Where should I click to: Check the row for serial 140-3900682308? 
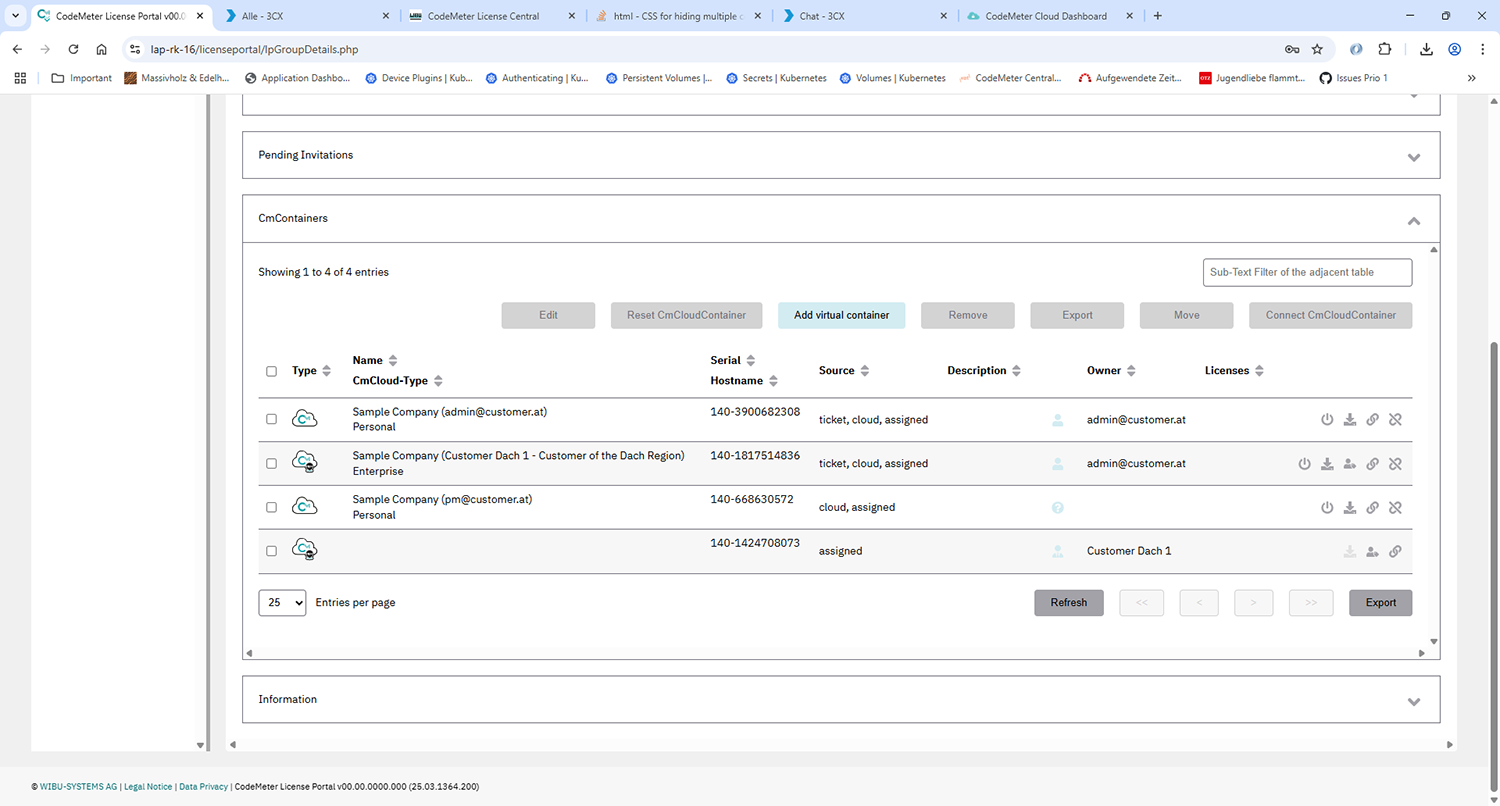point(271,419)
